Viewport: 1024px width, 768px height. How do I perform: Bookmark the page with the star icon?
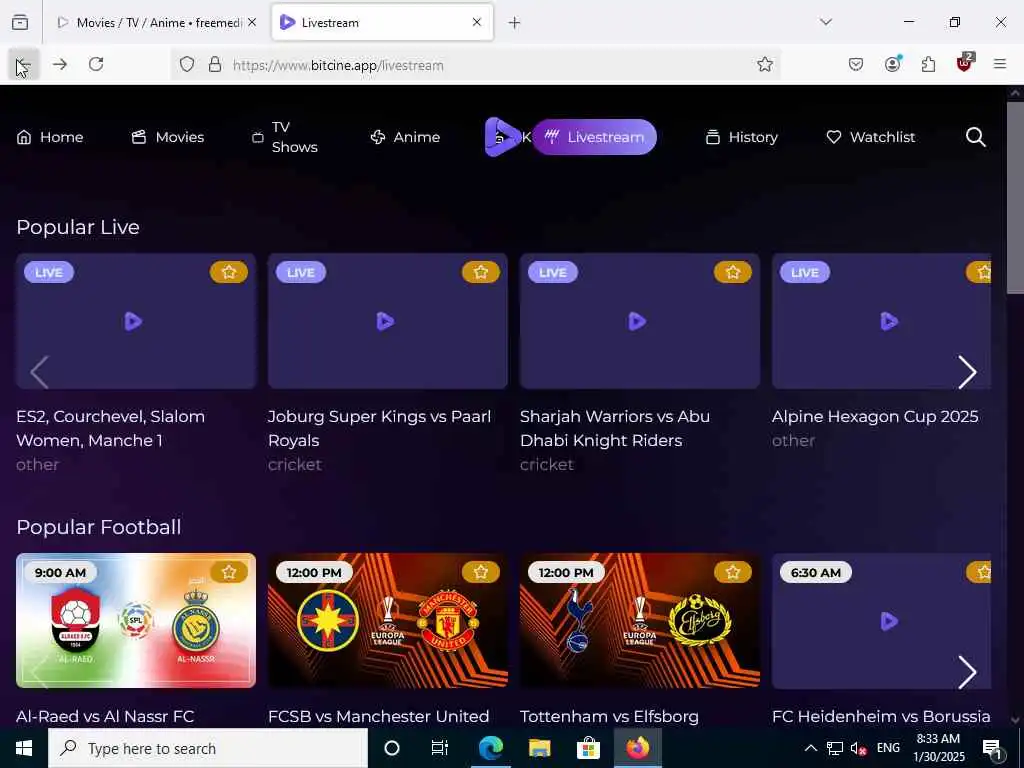765,64
